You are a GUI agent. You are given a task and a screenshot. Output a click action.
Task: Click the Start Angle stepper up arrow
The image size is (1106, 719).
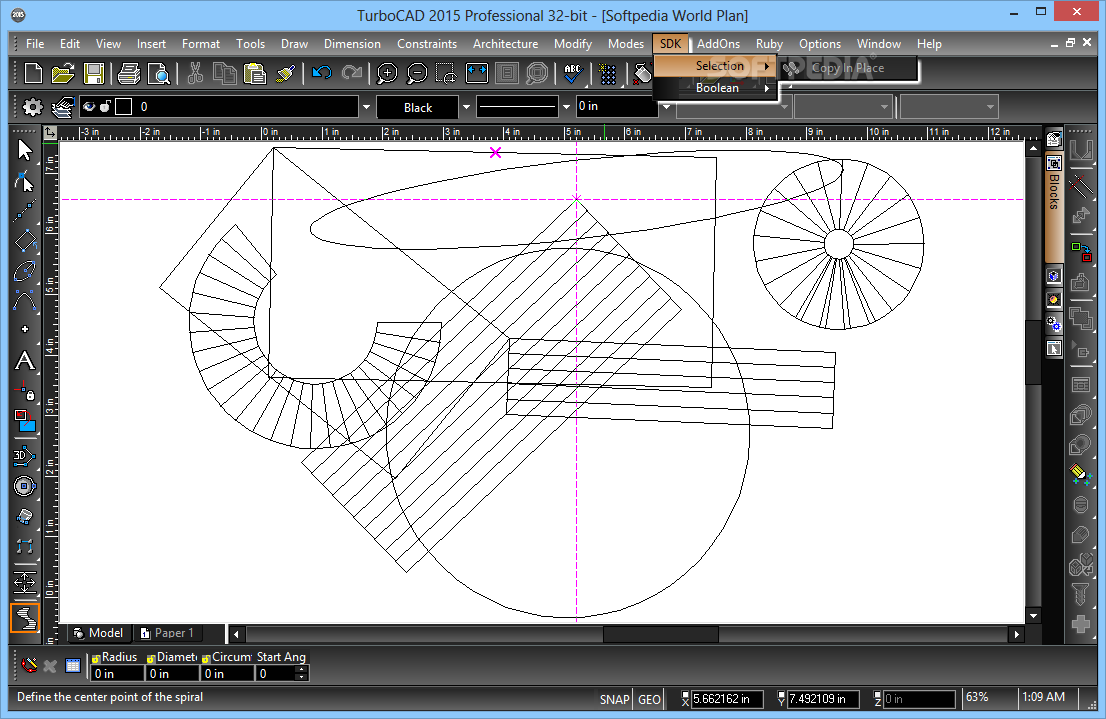coord(302,670)
